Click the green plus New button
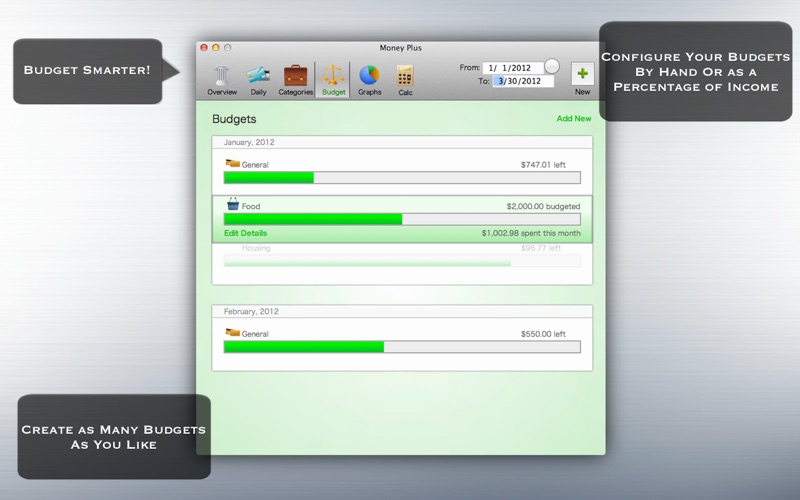 582,74
